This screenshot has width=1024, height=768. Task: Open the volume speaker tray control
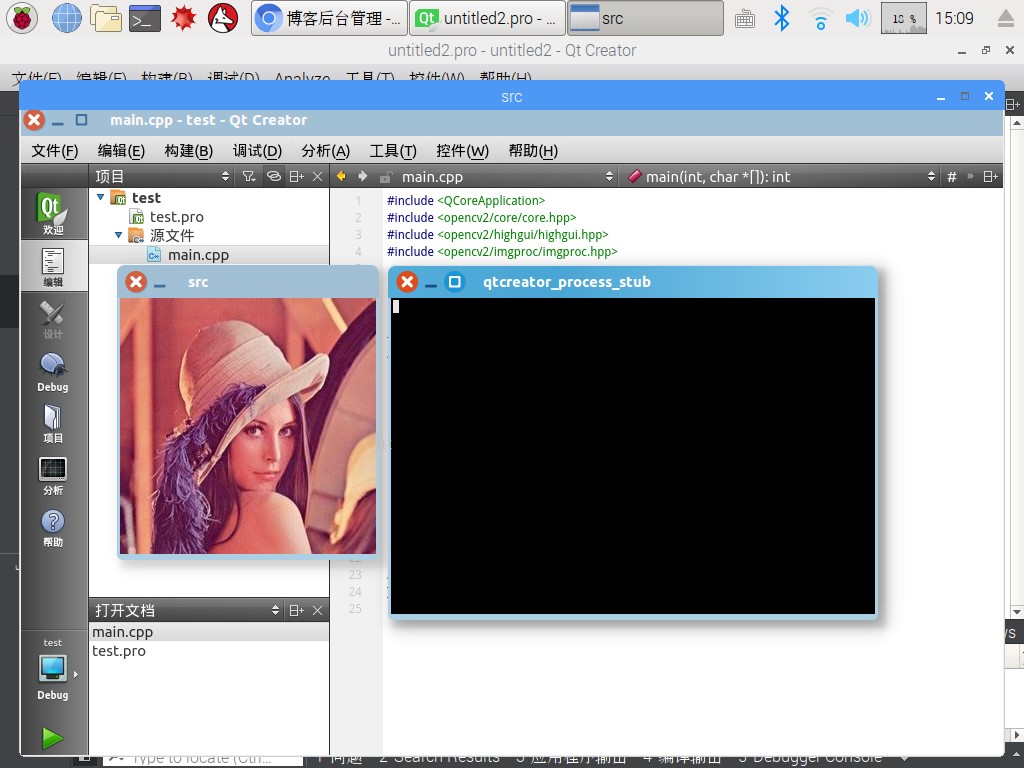coord(857,18)
